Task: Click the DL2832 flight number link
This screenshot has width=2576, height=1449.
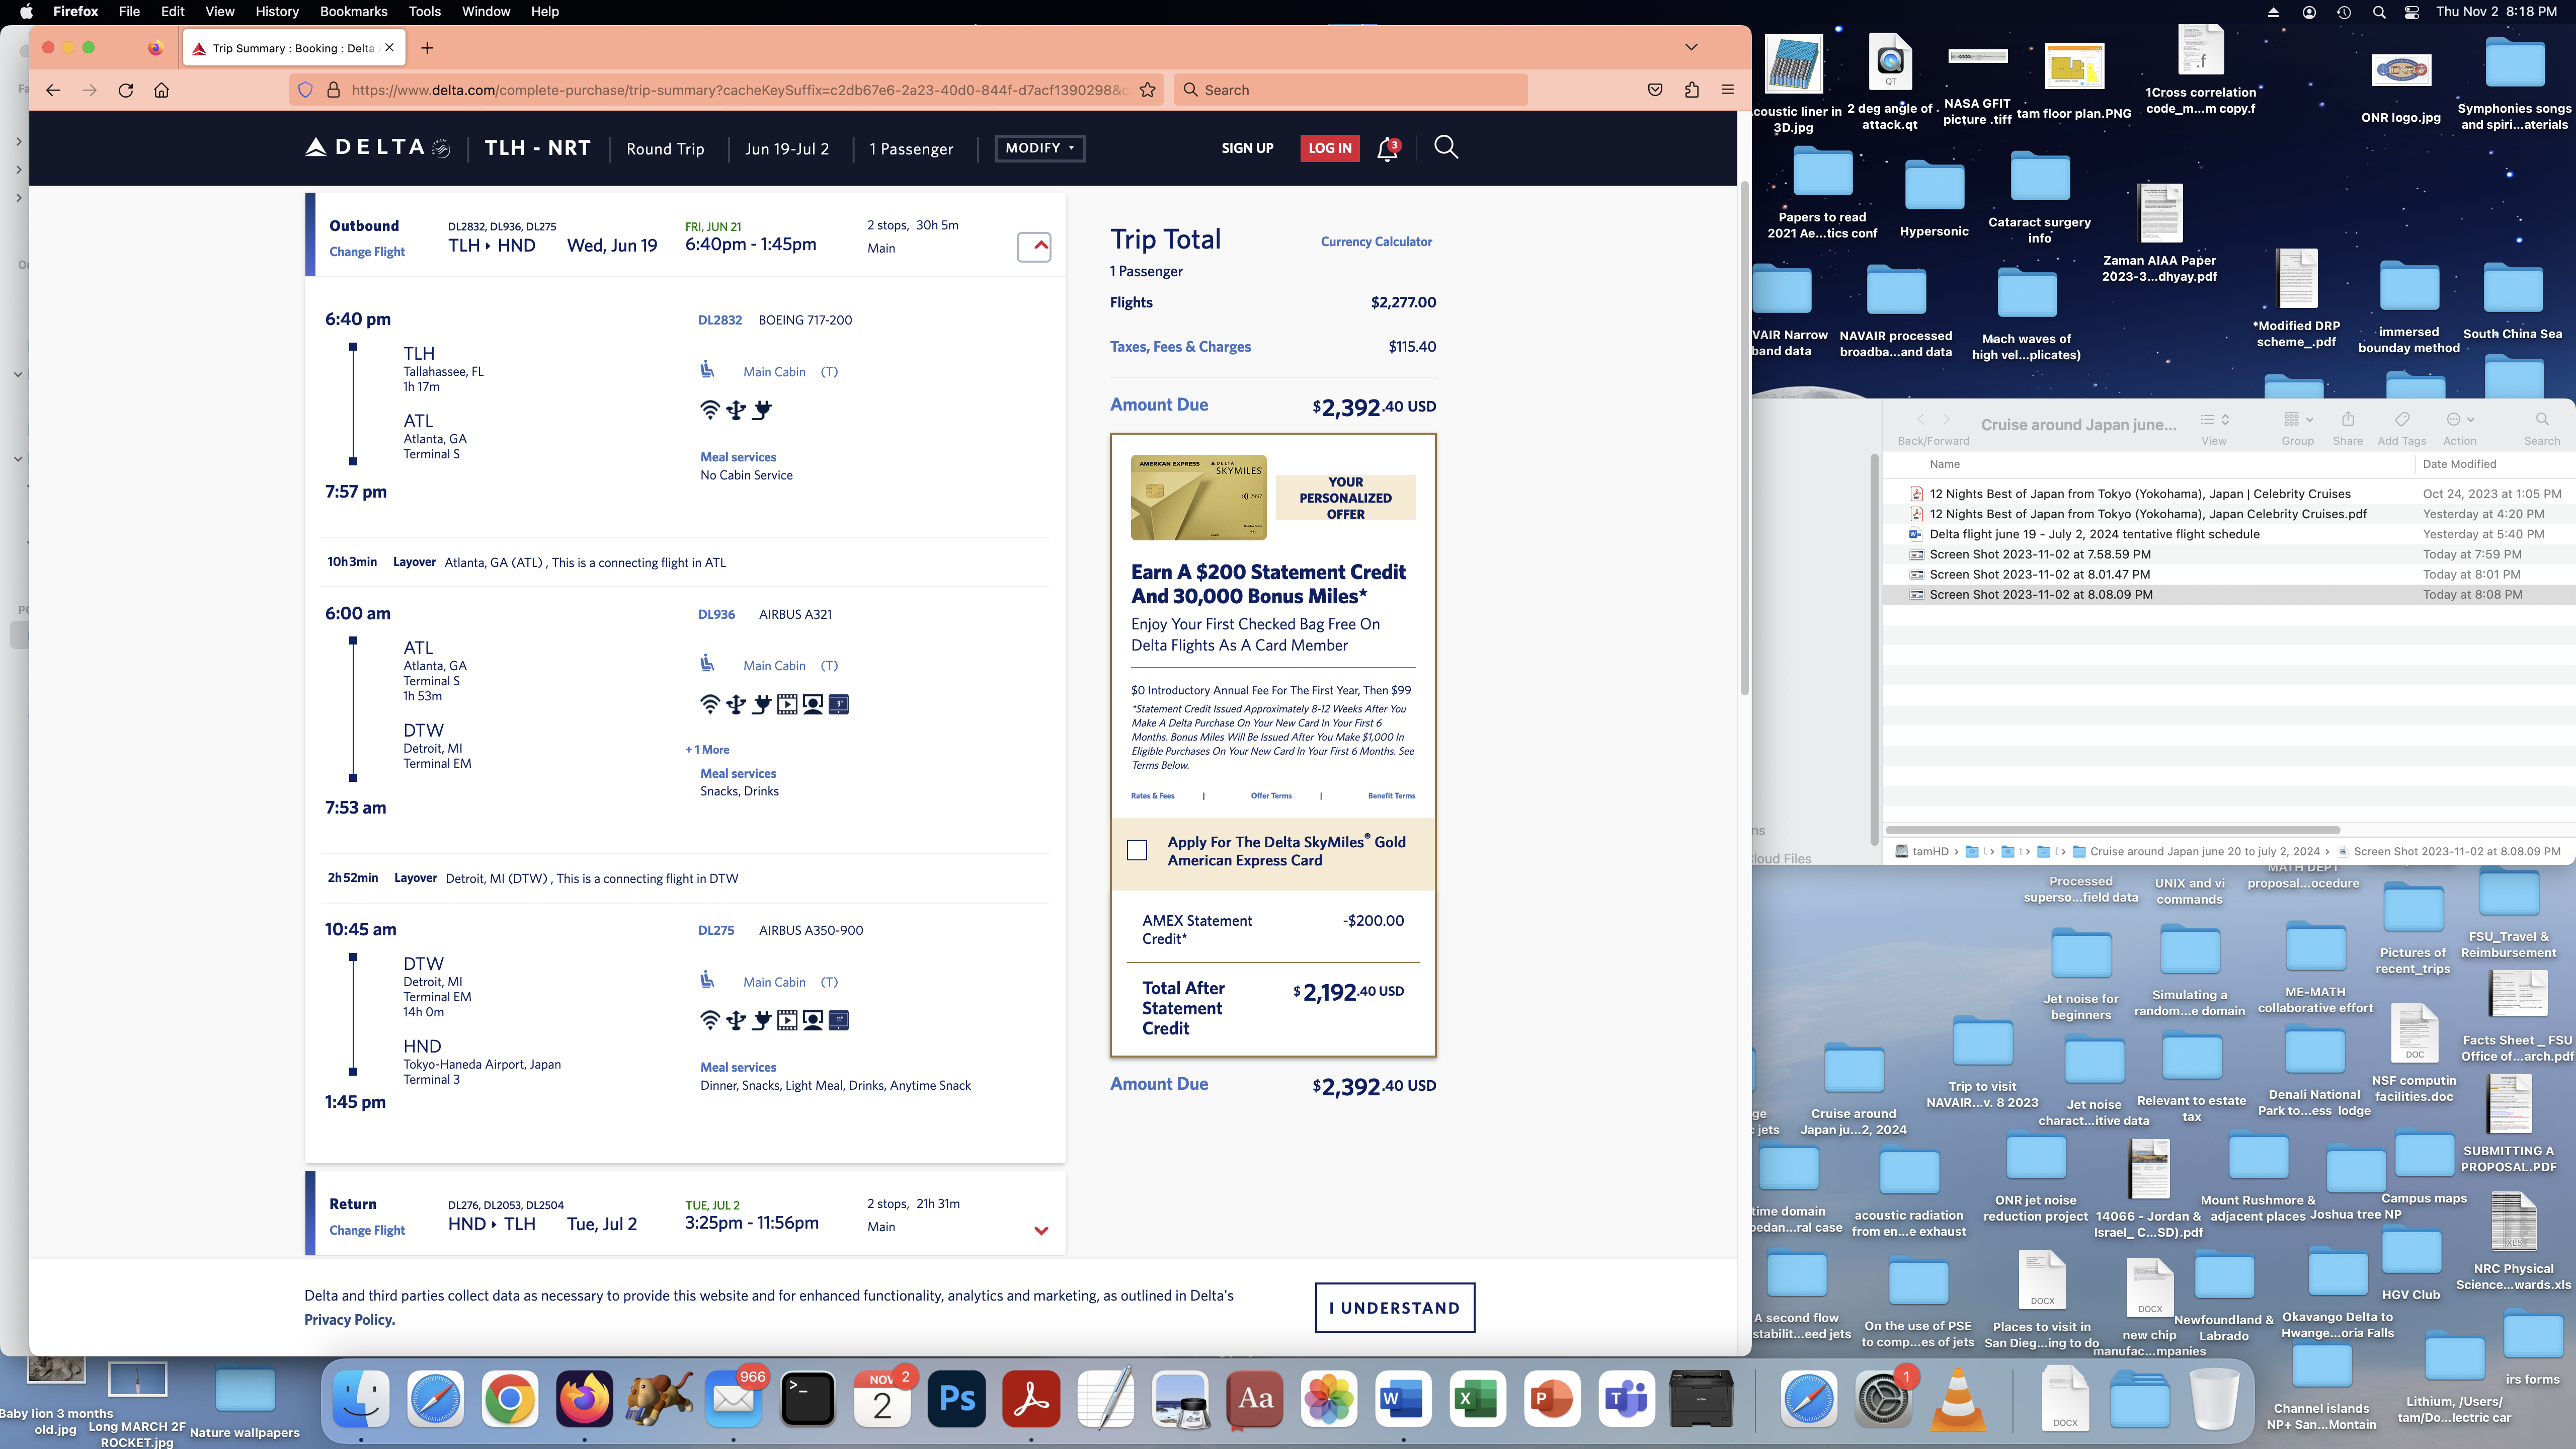Action: (720, 320)
